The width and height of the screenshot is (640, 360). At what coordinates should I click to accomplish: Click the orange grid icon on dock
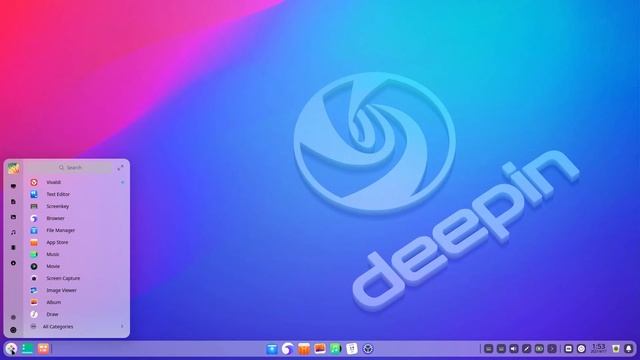coord(43,349)
